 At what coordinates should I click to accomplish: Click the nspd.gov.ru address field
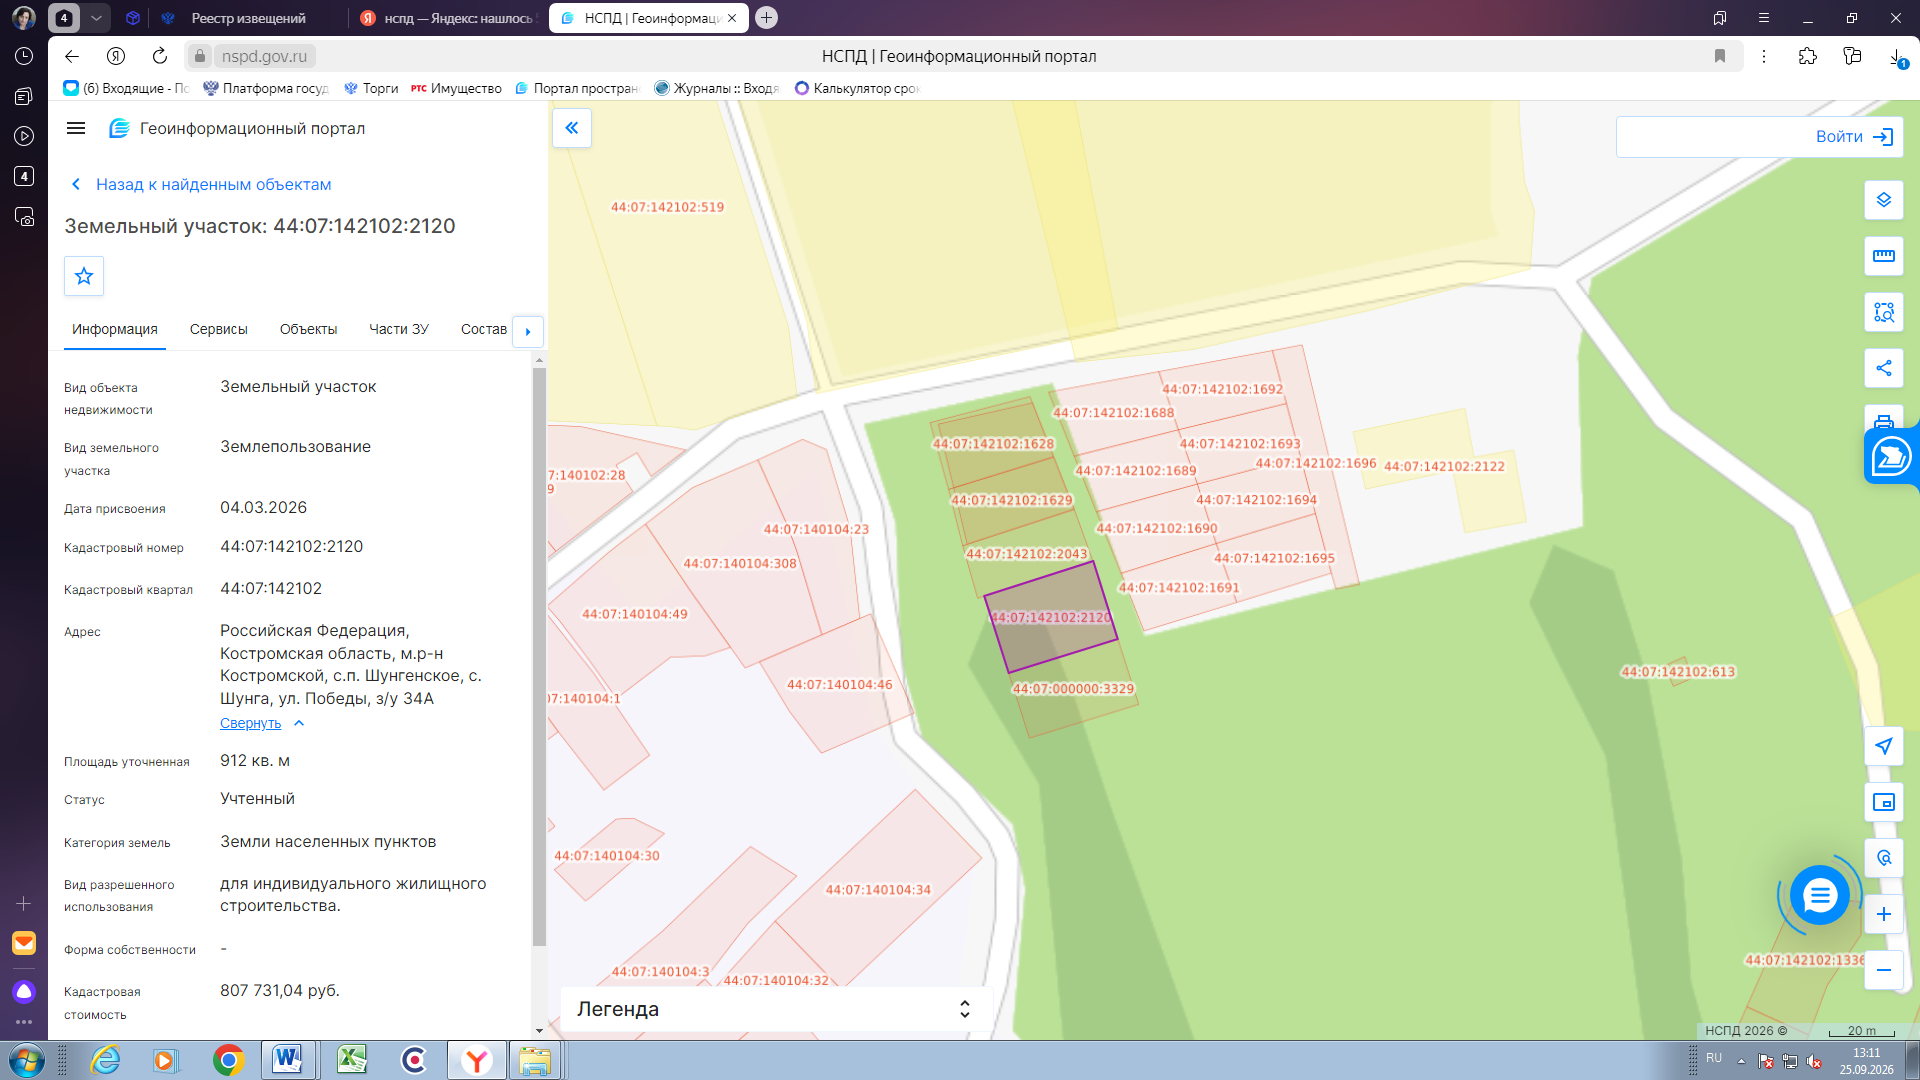pyautogui.click(x=264, y=56)
